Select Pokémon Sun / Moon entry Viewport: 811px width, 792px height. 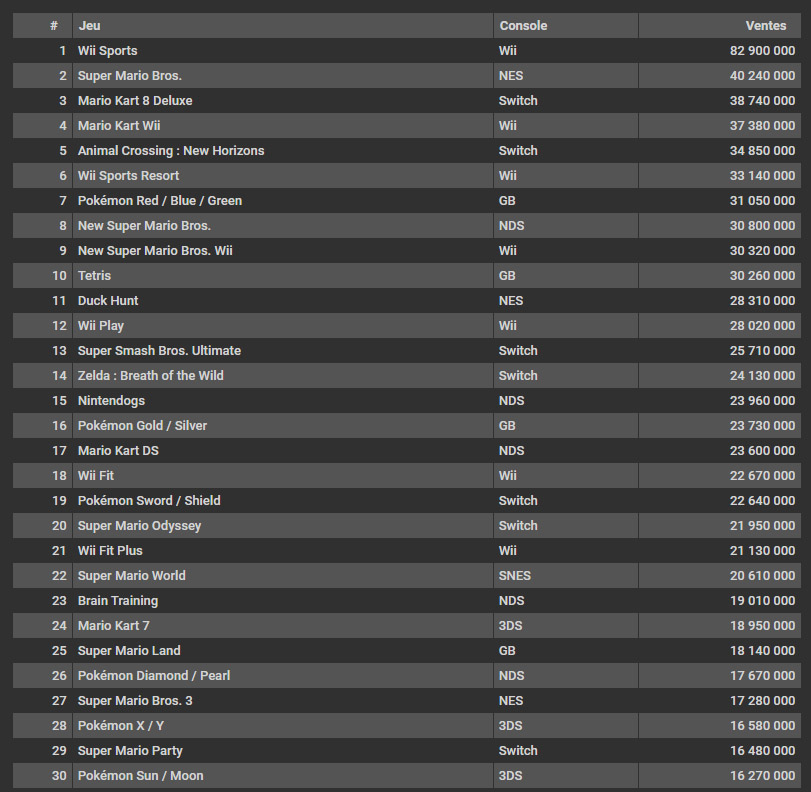point(141,776)
